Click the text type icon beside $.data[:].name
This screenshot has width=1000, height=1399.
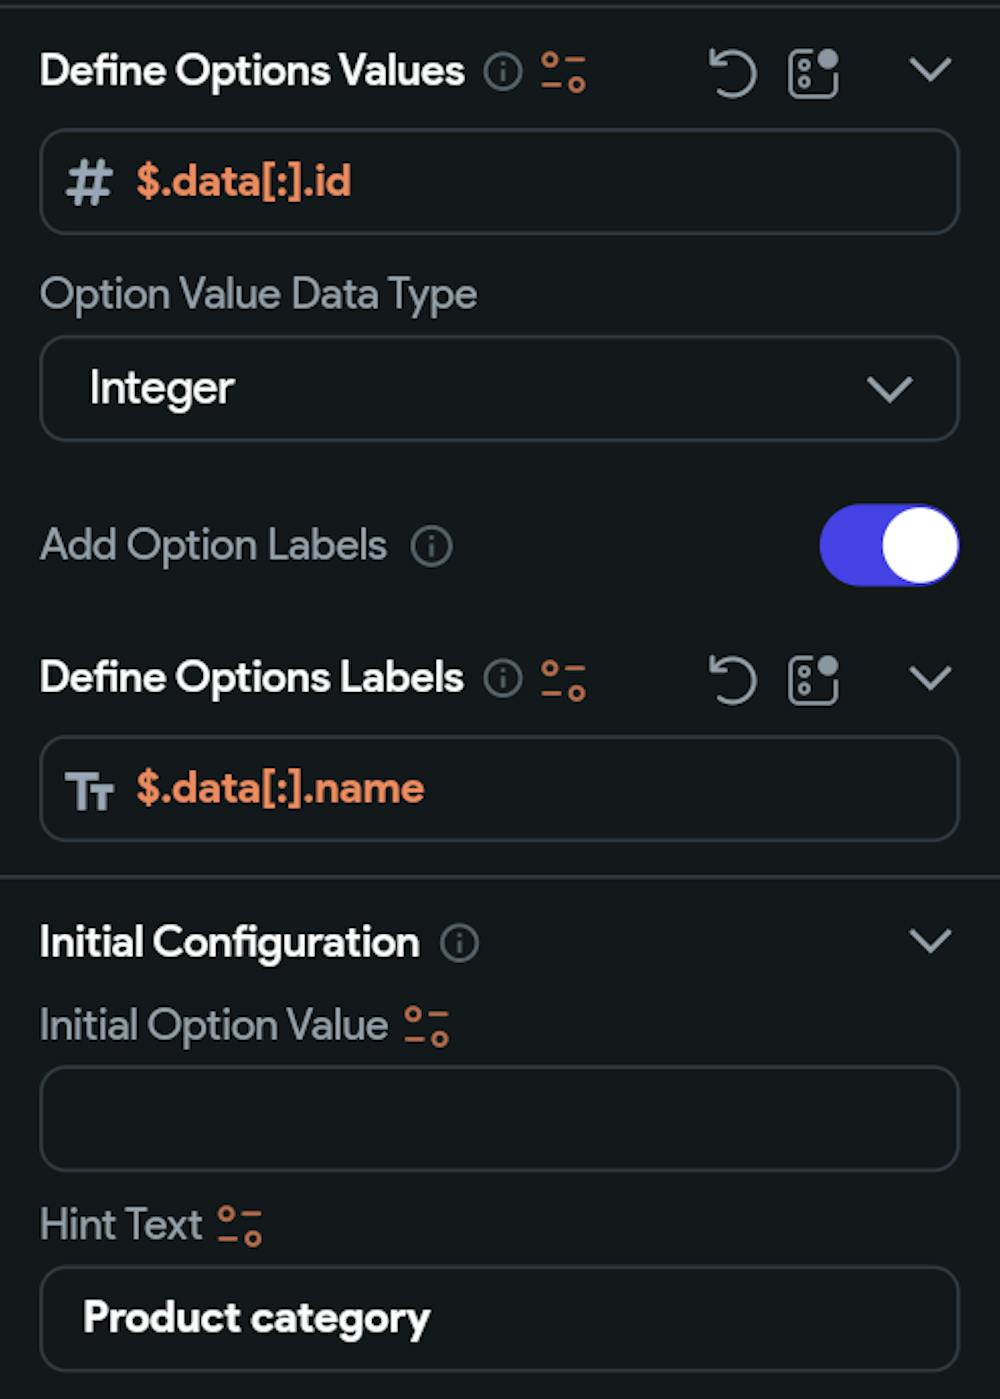coord(92,789)
